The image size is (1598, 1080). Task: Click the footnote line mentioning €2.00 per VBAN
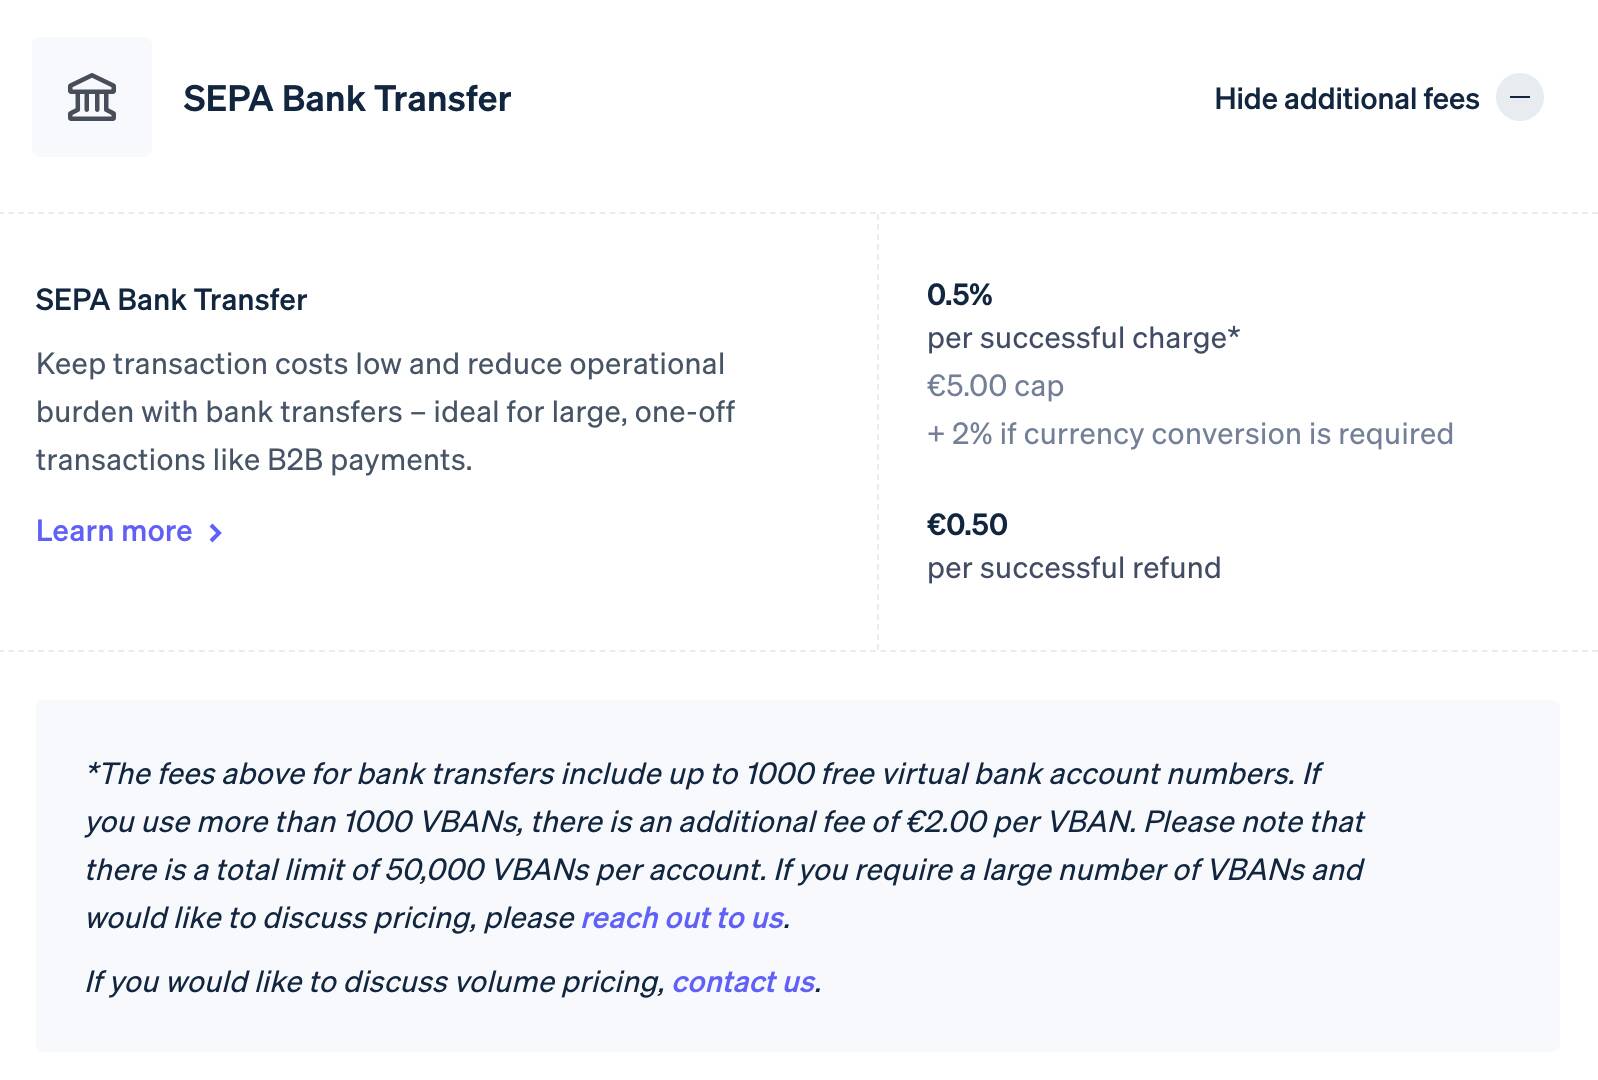(724, 822)
